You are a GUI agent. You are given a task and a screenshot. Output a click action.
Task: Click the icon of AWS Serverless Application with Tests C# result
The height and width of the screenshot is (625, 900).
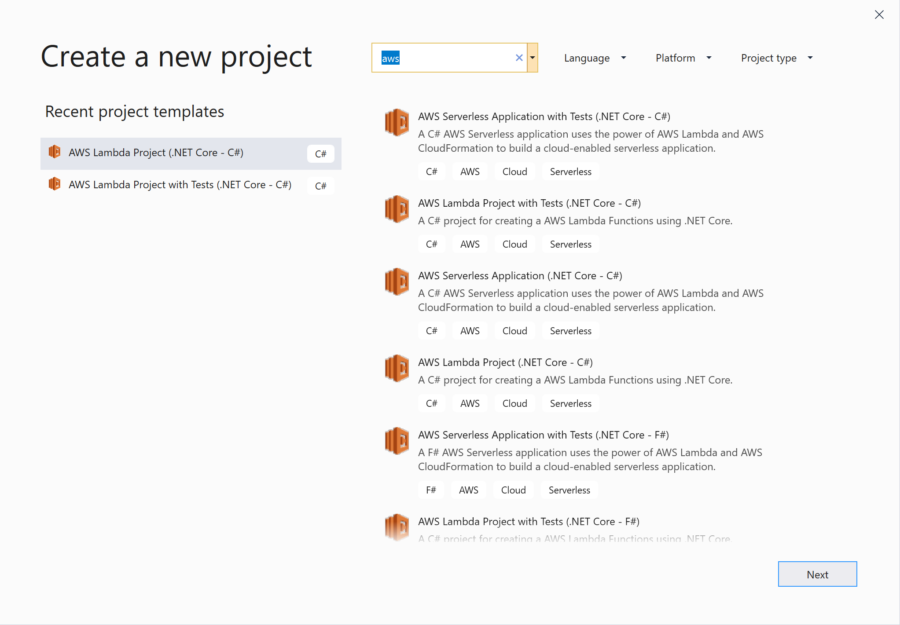click(x=397, y=122)
